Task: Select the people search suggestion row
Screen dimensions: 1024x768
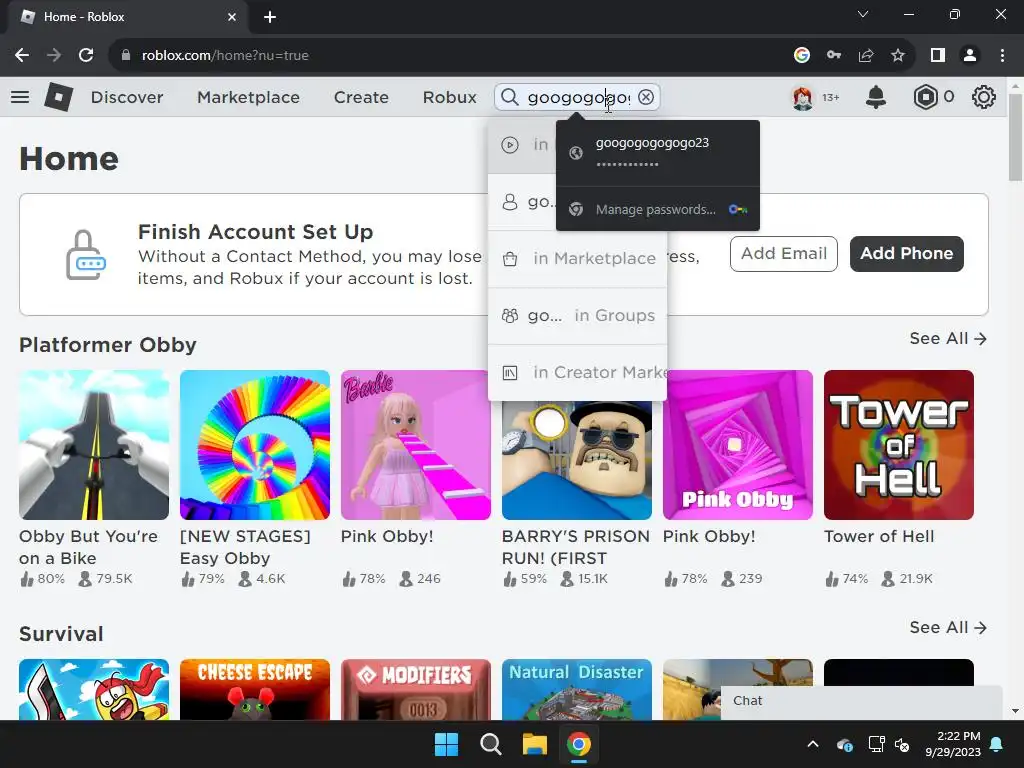Action: [522, 202]
